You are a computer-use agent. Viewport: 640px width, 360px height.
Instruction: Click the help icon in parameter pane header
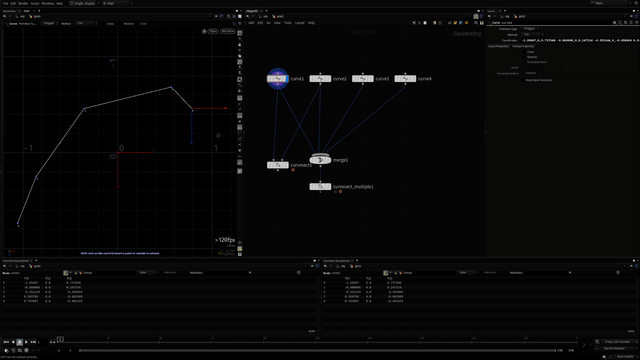click(636, 23)
